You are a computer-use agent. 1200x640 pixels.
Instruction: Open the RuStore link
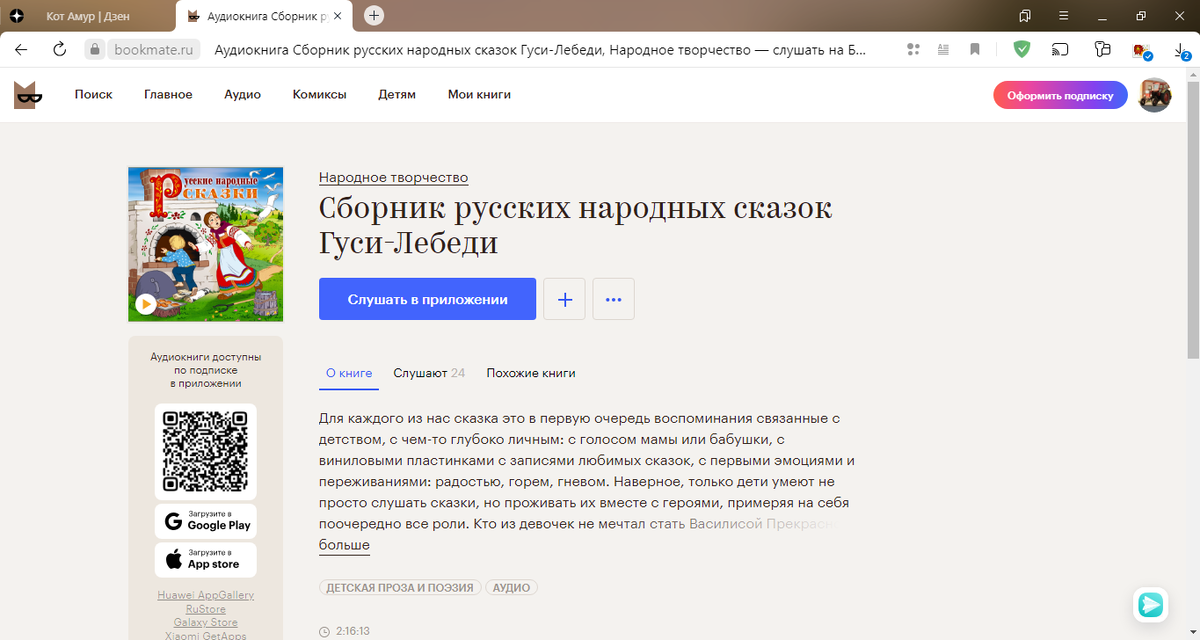[206, 609]
